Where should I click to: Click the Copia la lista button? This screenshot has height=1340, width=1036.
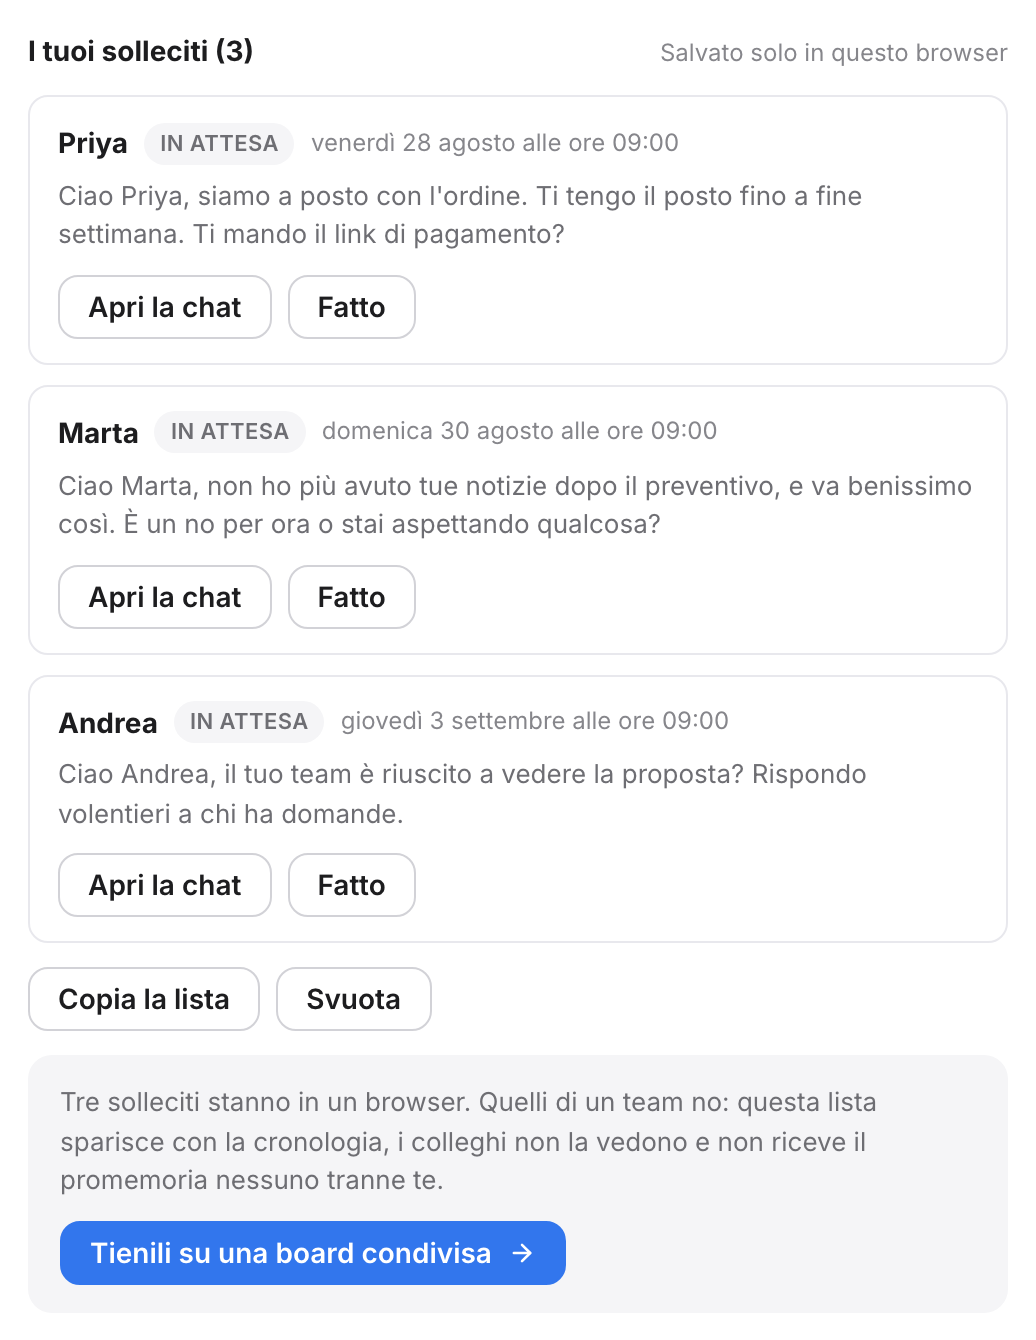click(x=144, y=999)
